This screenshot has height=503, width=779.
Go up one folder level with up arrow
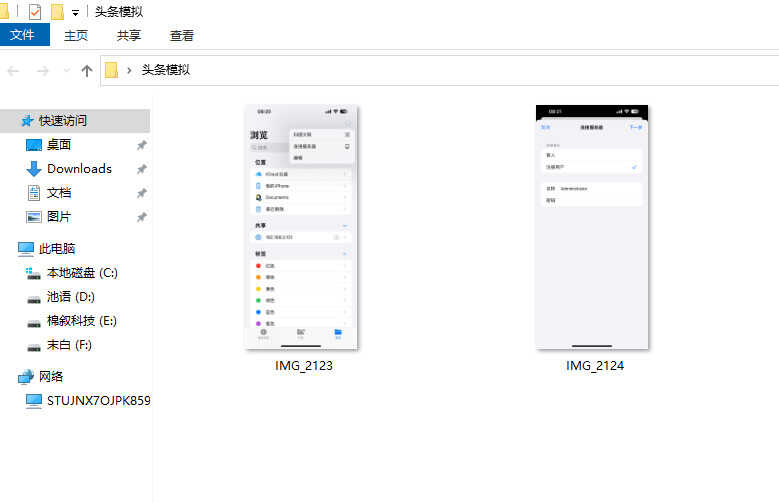(87, 70)
